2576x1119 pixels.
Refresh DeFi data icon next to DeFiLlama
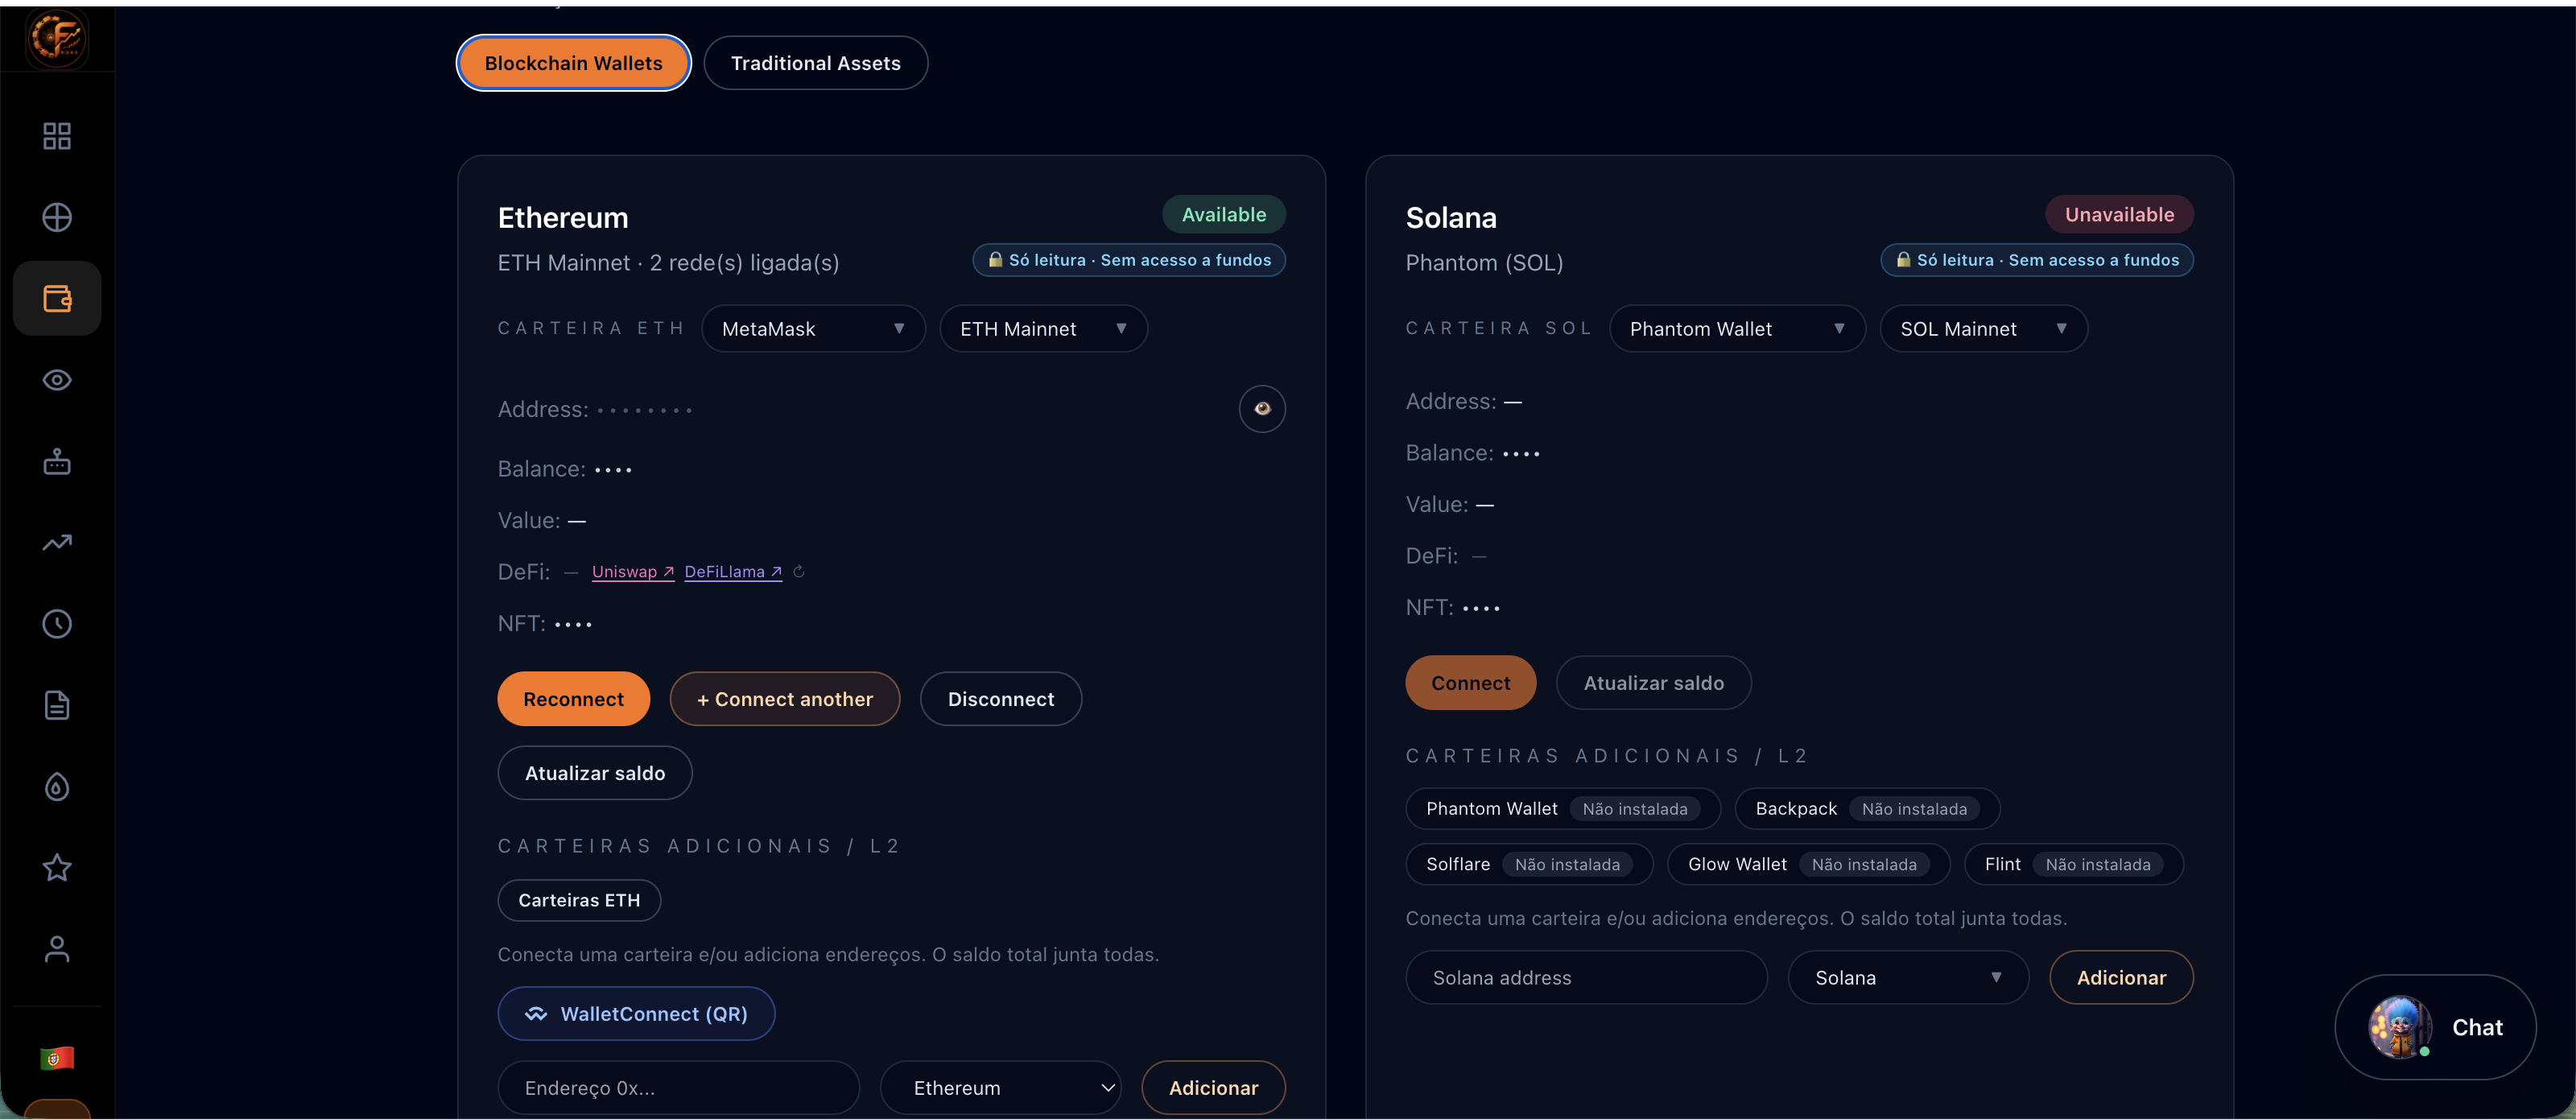pos(799,572)
